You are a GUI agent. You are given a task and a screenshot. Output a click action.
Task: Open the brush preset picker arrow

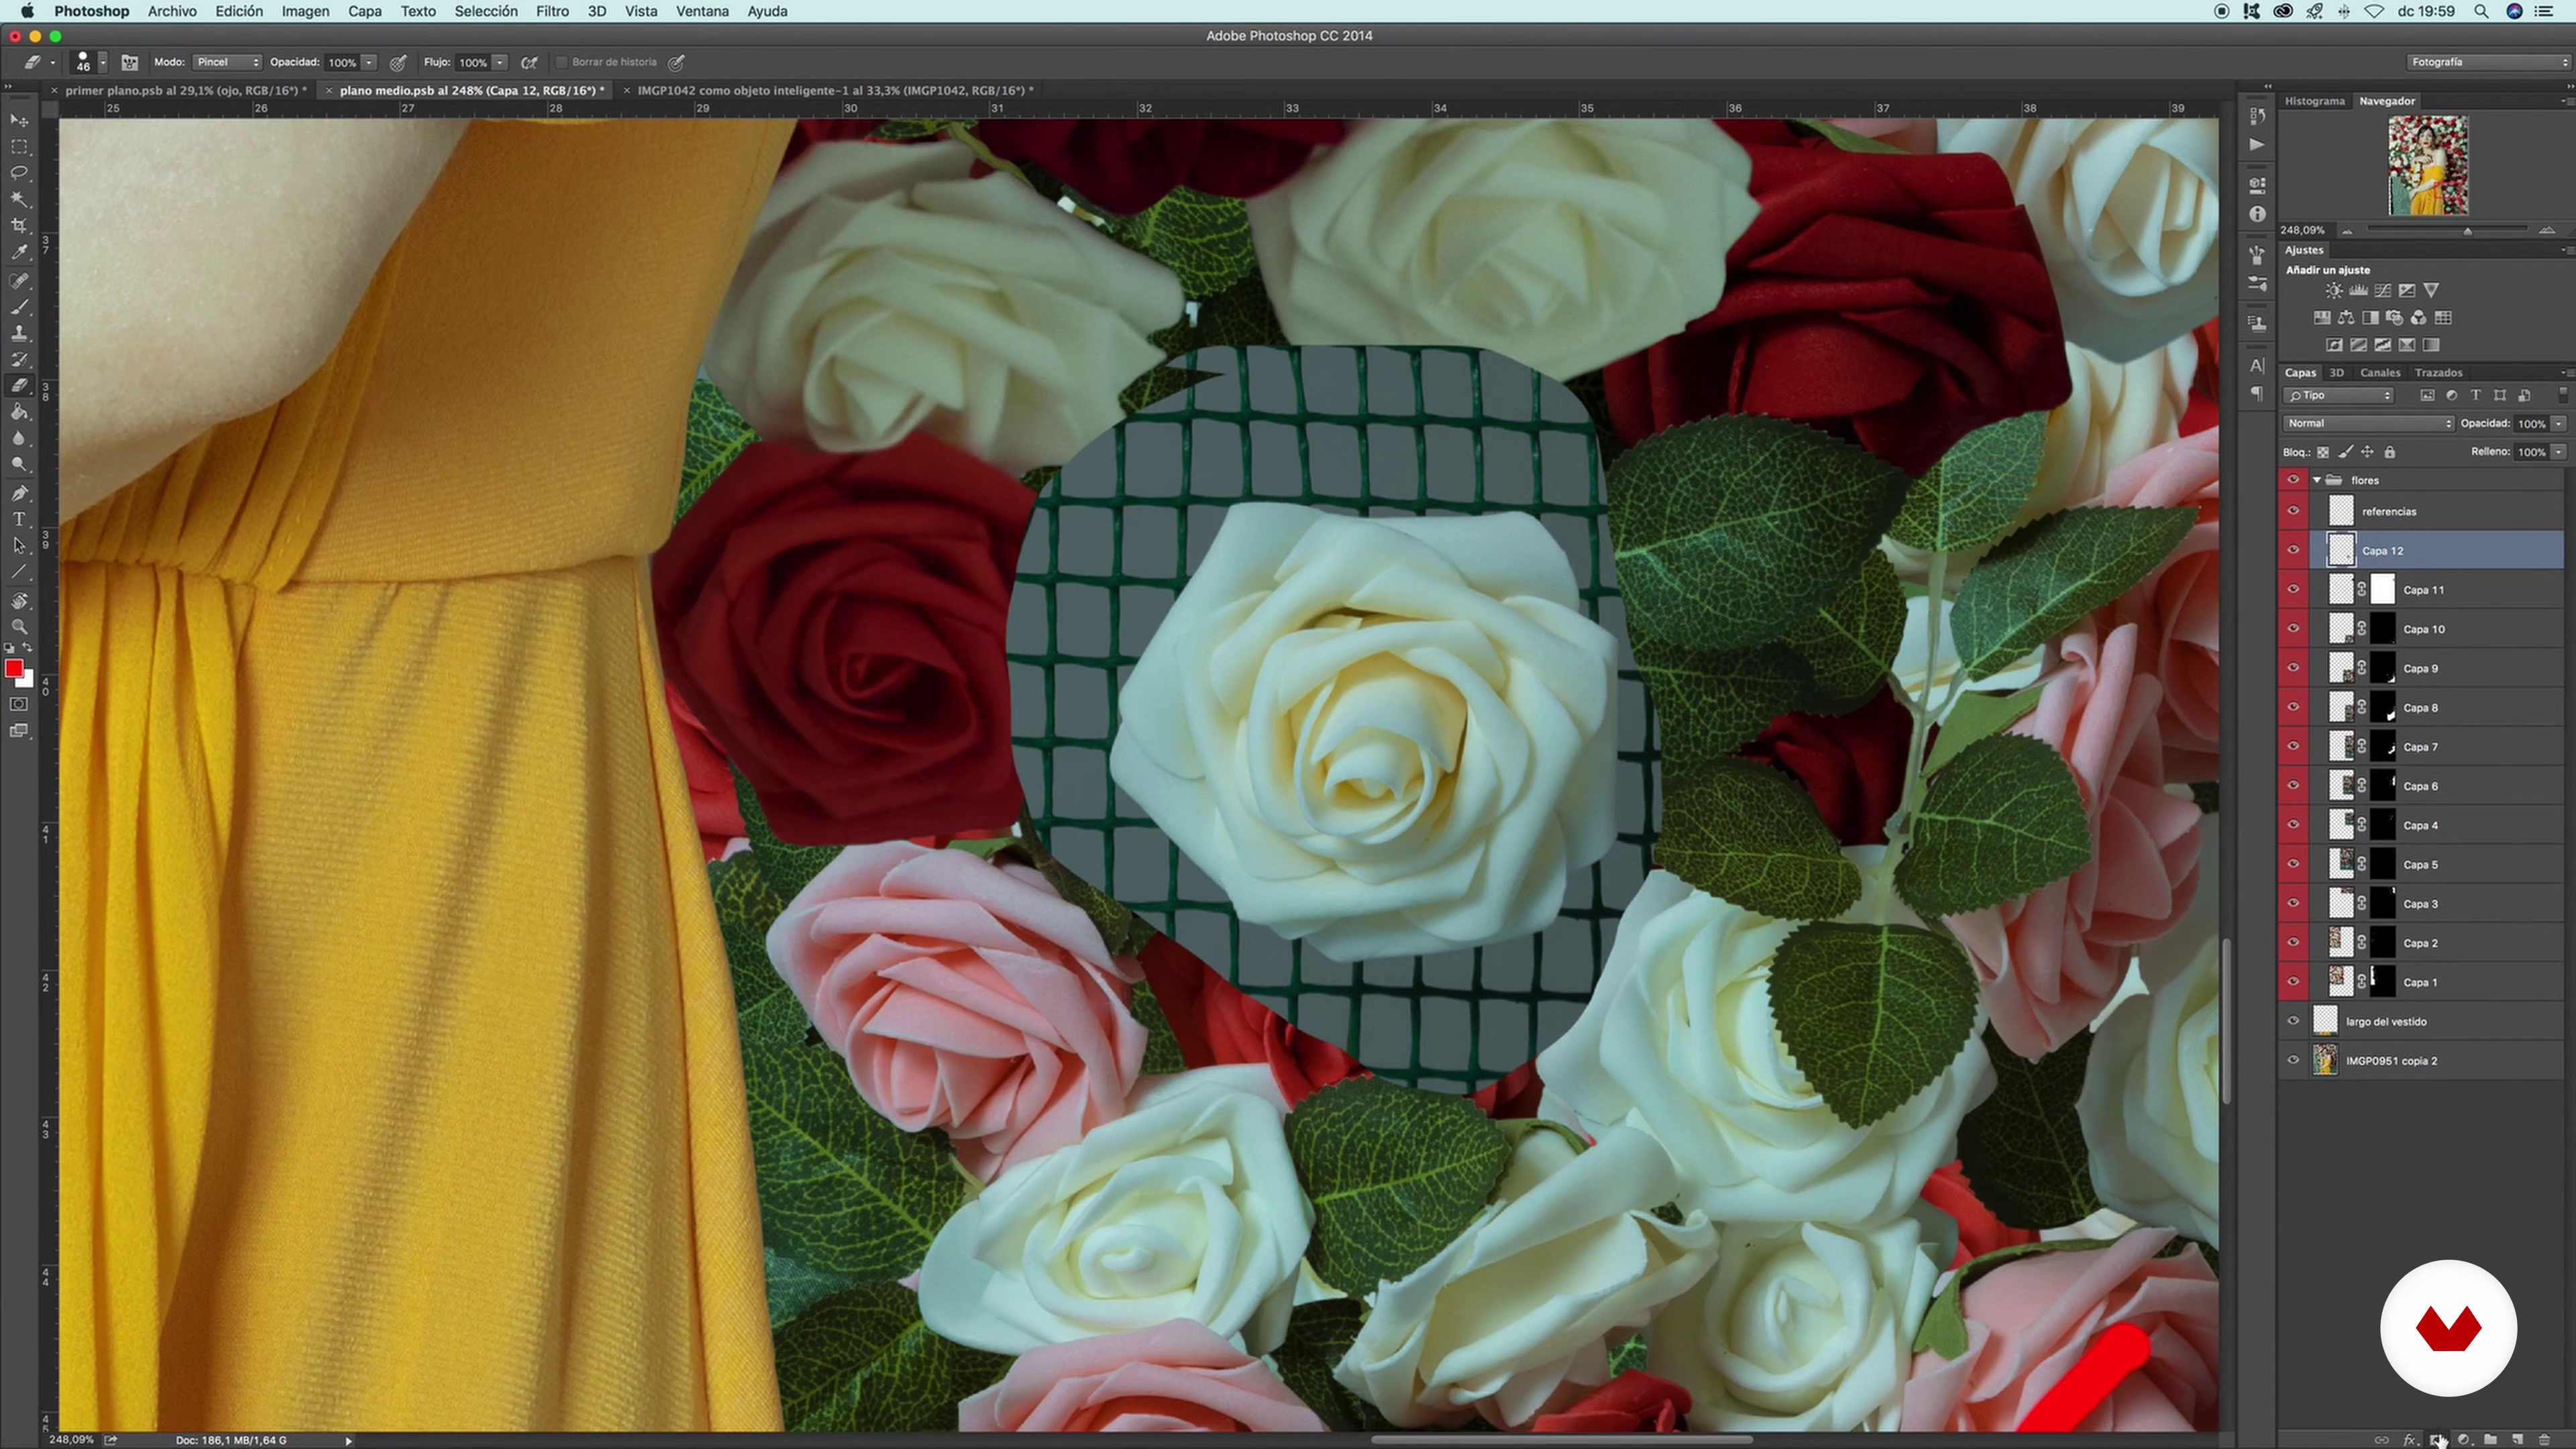pyautogui.click(x=102, y=62)
